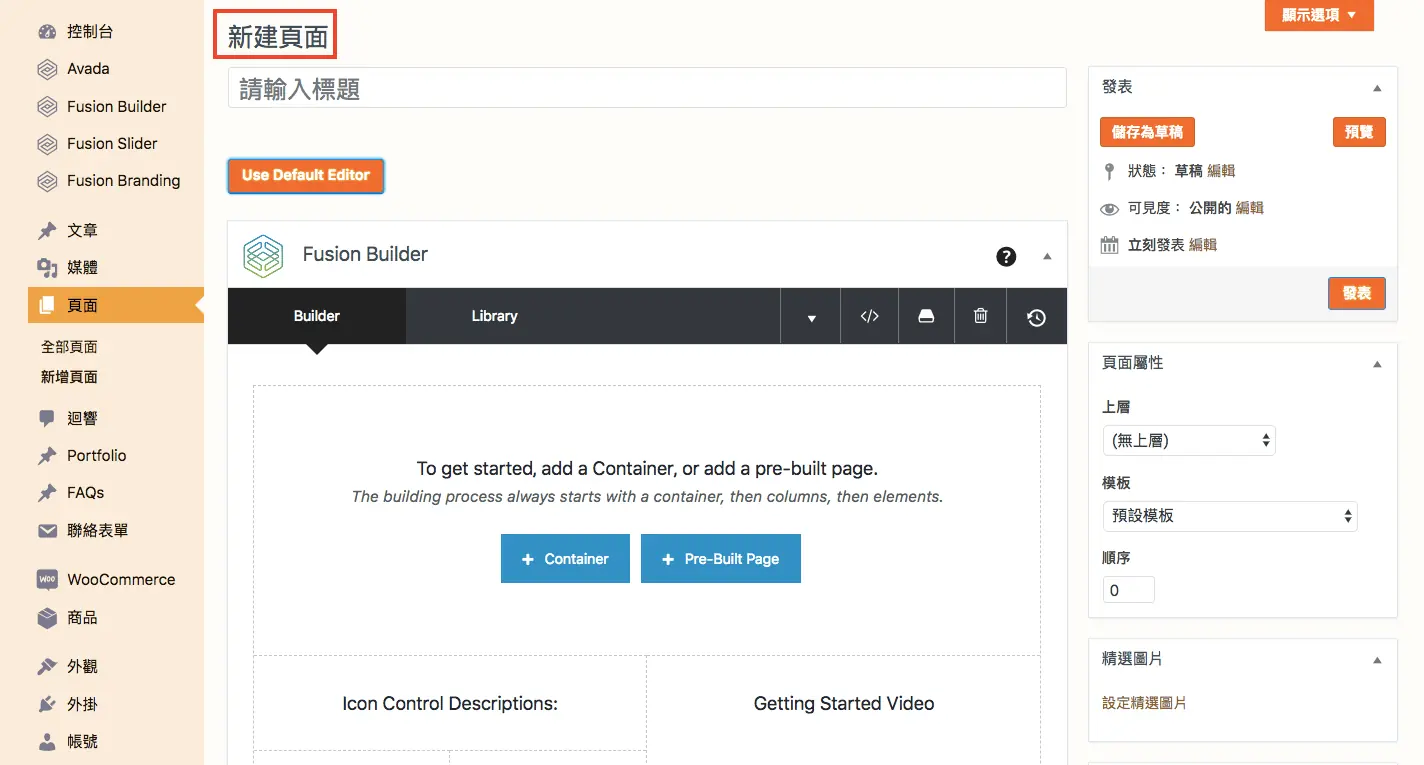
Task: Open 全部頁面 submenu item
Action: [x=69, y=347]
